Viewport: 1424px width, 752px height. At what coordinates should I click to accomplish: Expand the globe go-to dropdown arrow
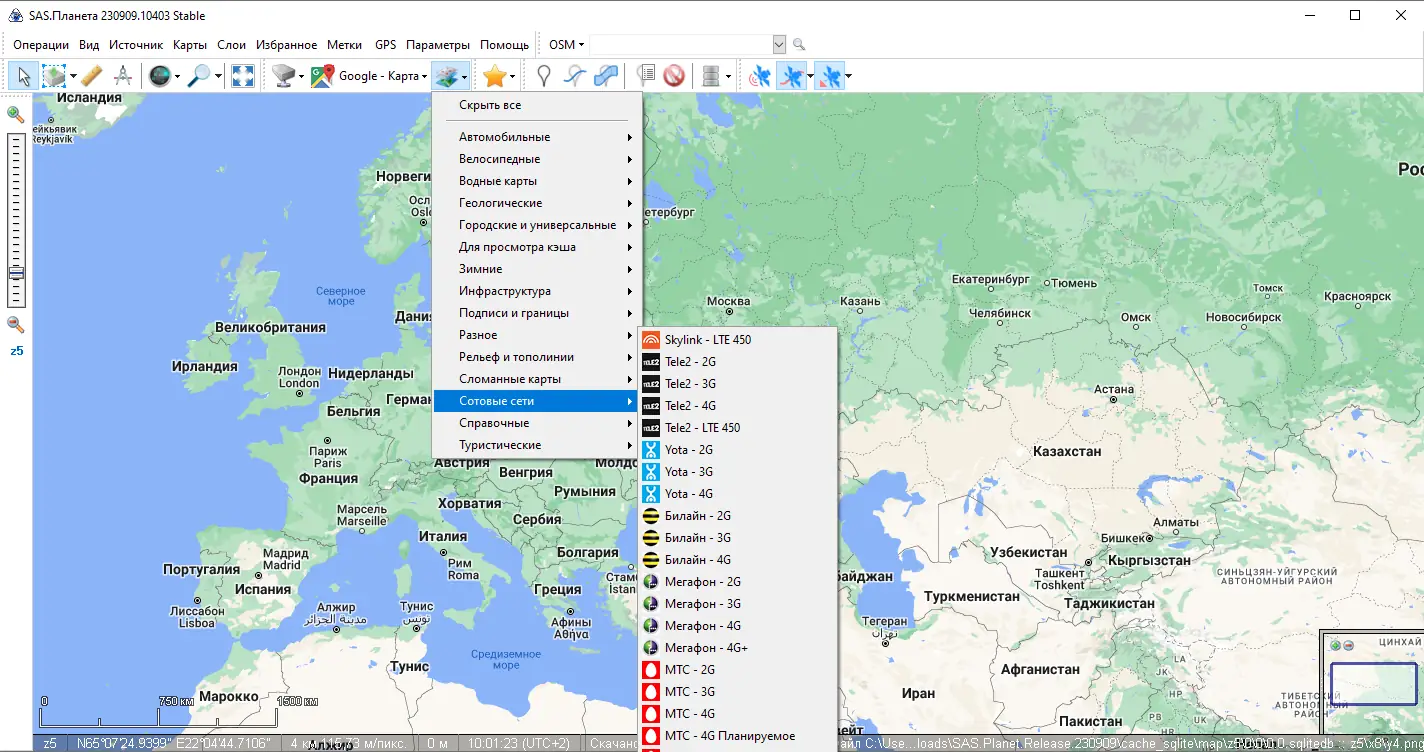178,76
